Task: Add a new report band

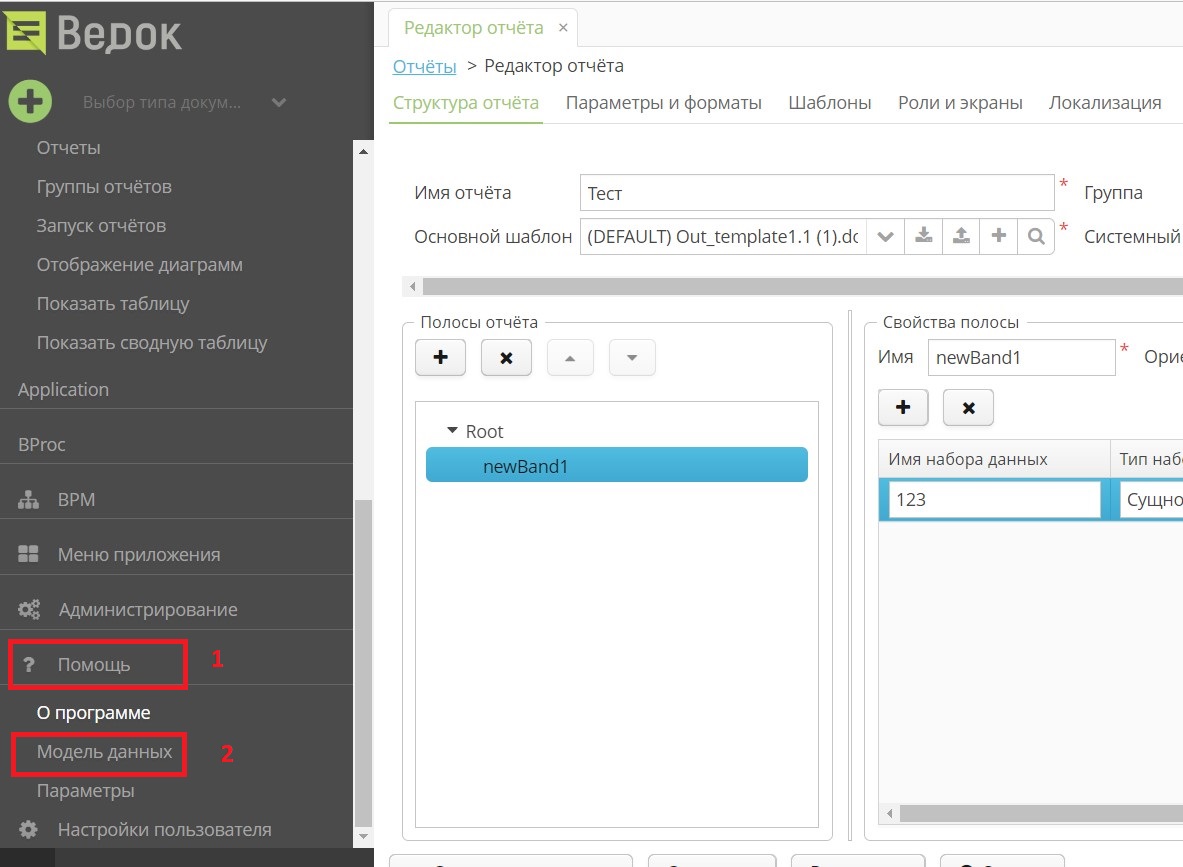Action: (x=440, y=357)
